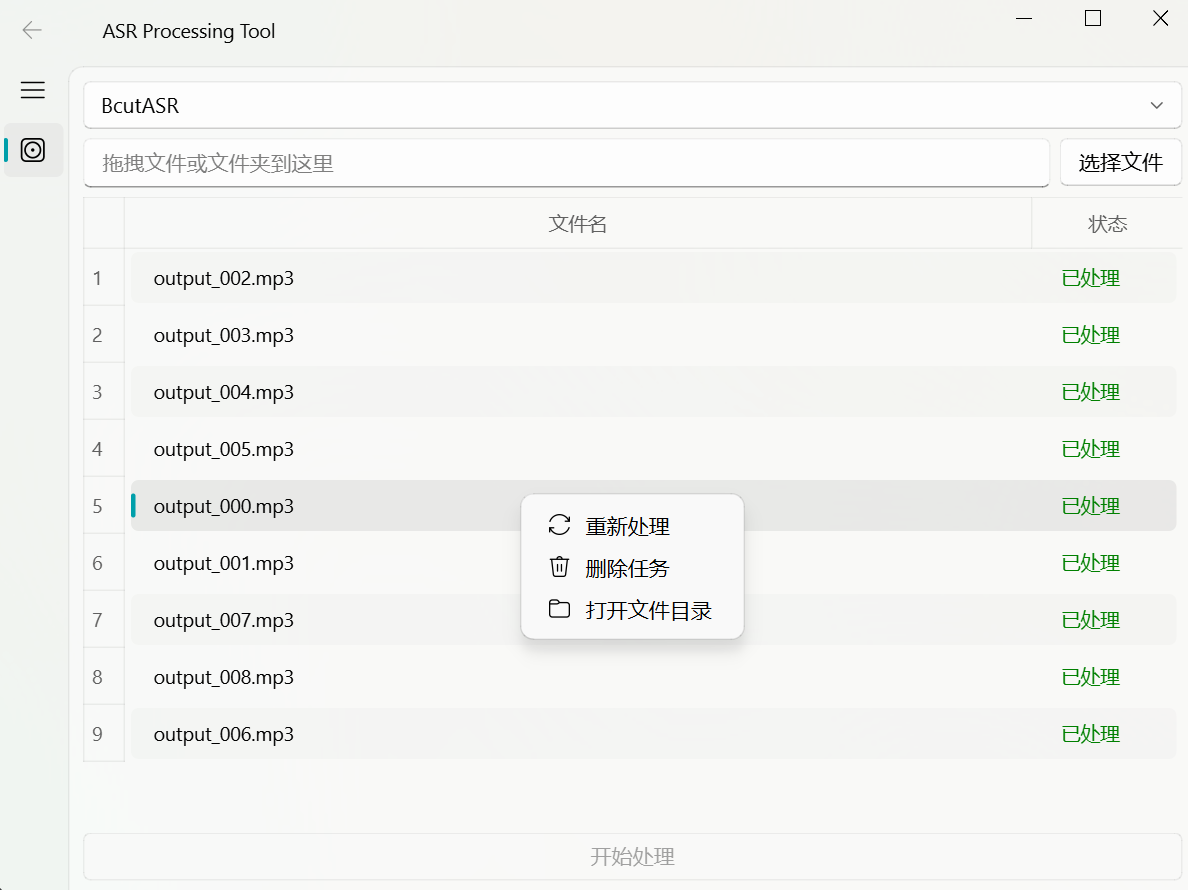Choose 重新处理 from the context menu
The height and width of the screenshot is (890, 1188).
tap(629, 525)
